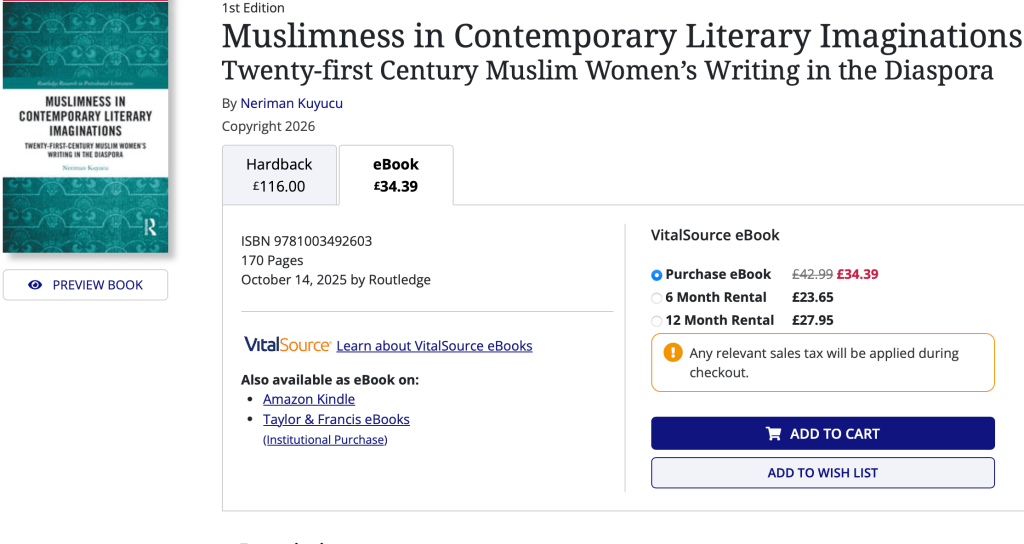
Task: Click the eye icon beside Preview Book
Action: 35,285
